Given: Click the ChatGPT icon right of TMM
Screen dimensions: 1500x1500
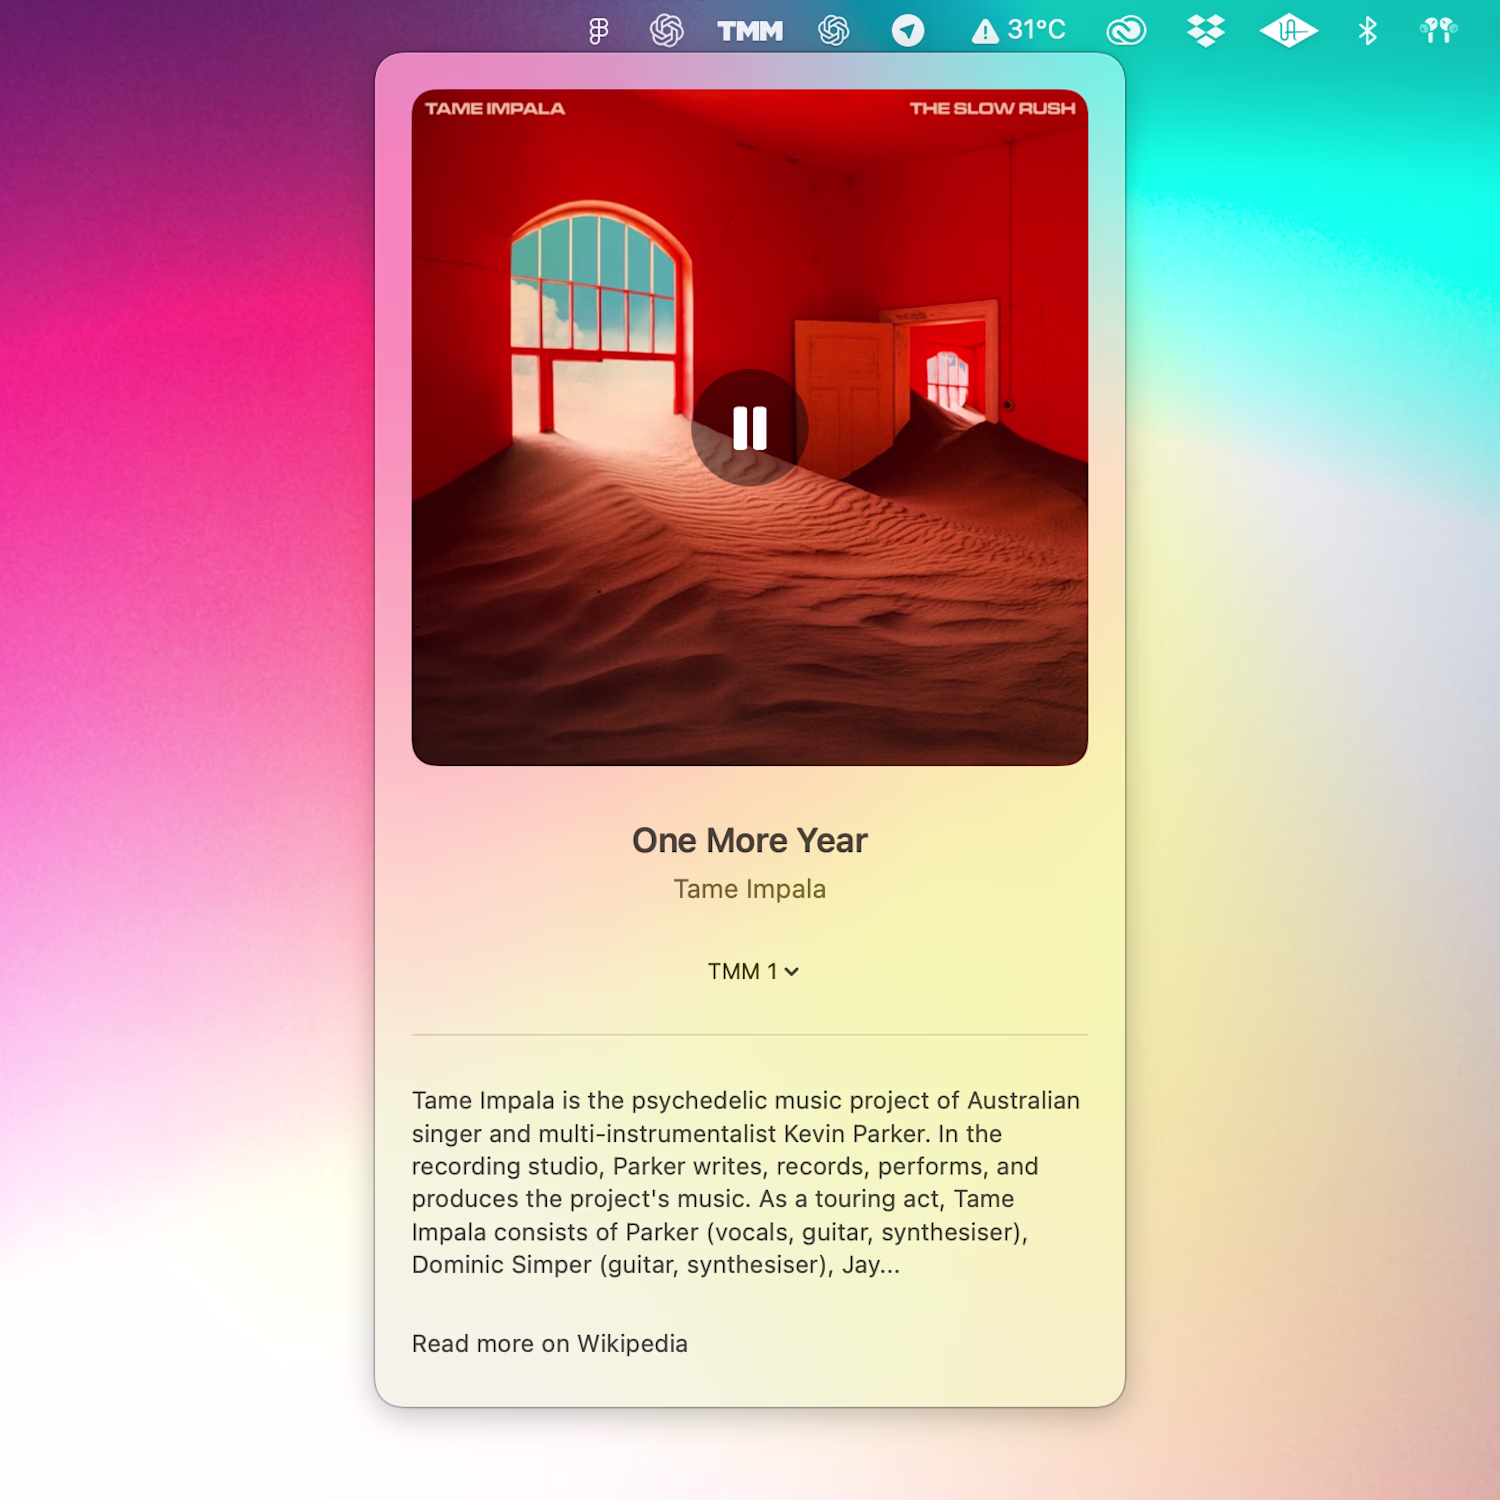Looking at the screenshot, I should point(834,31).
